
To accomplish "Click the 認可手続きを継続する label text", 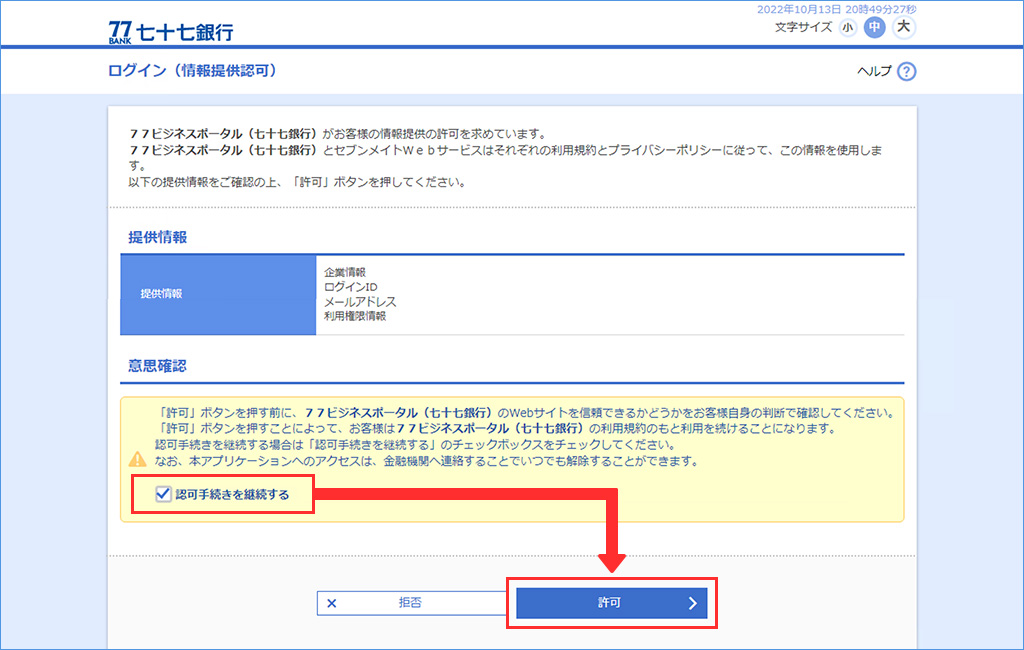I will tap(232, 495).
